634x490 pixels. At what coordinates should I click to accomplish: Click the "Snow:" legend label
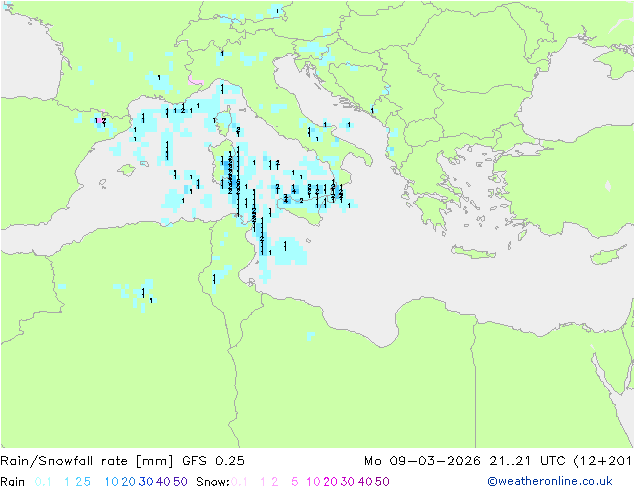pos(213,482)
